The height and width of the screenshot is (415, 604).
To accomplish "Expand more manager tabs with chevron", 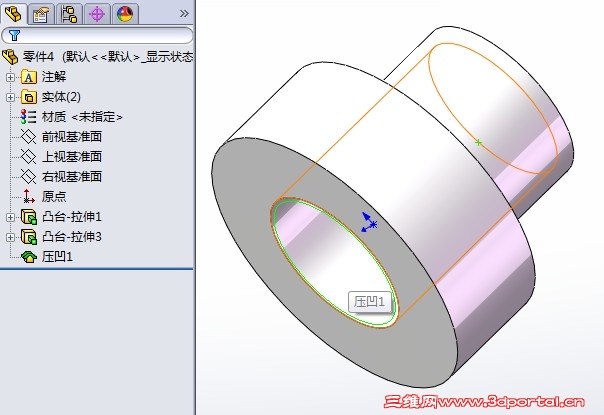I will (x=184, y=14).
